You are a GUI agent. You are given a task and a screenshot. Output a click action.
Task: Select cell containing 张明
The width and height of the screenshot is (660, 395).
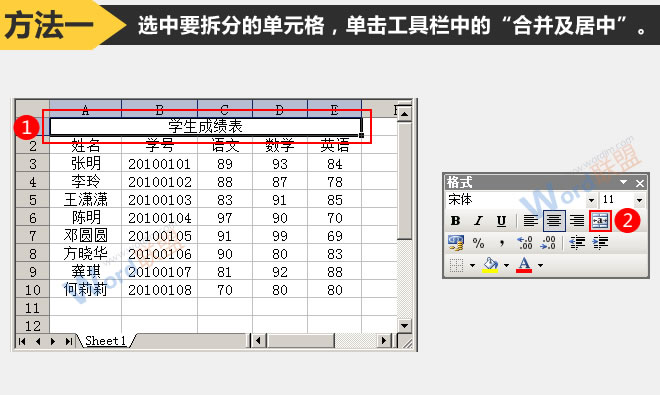tap(85, 163)
